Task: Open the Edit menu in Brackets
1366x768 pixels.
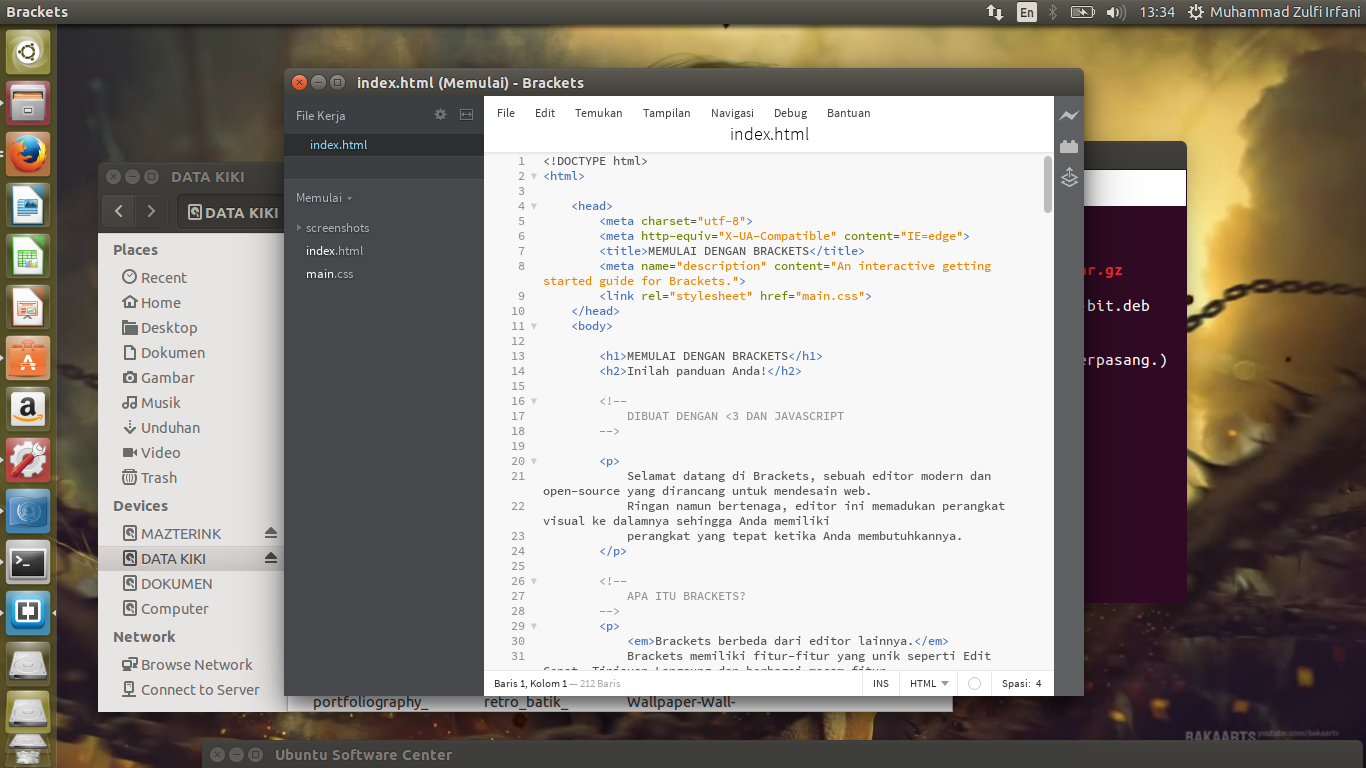Action: pos(545,113)
